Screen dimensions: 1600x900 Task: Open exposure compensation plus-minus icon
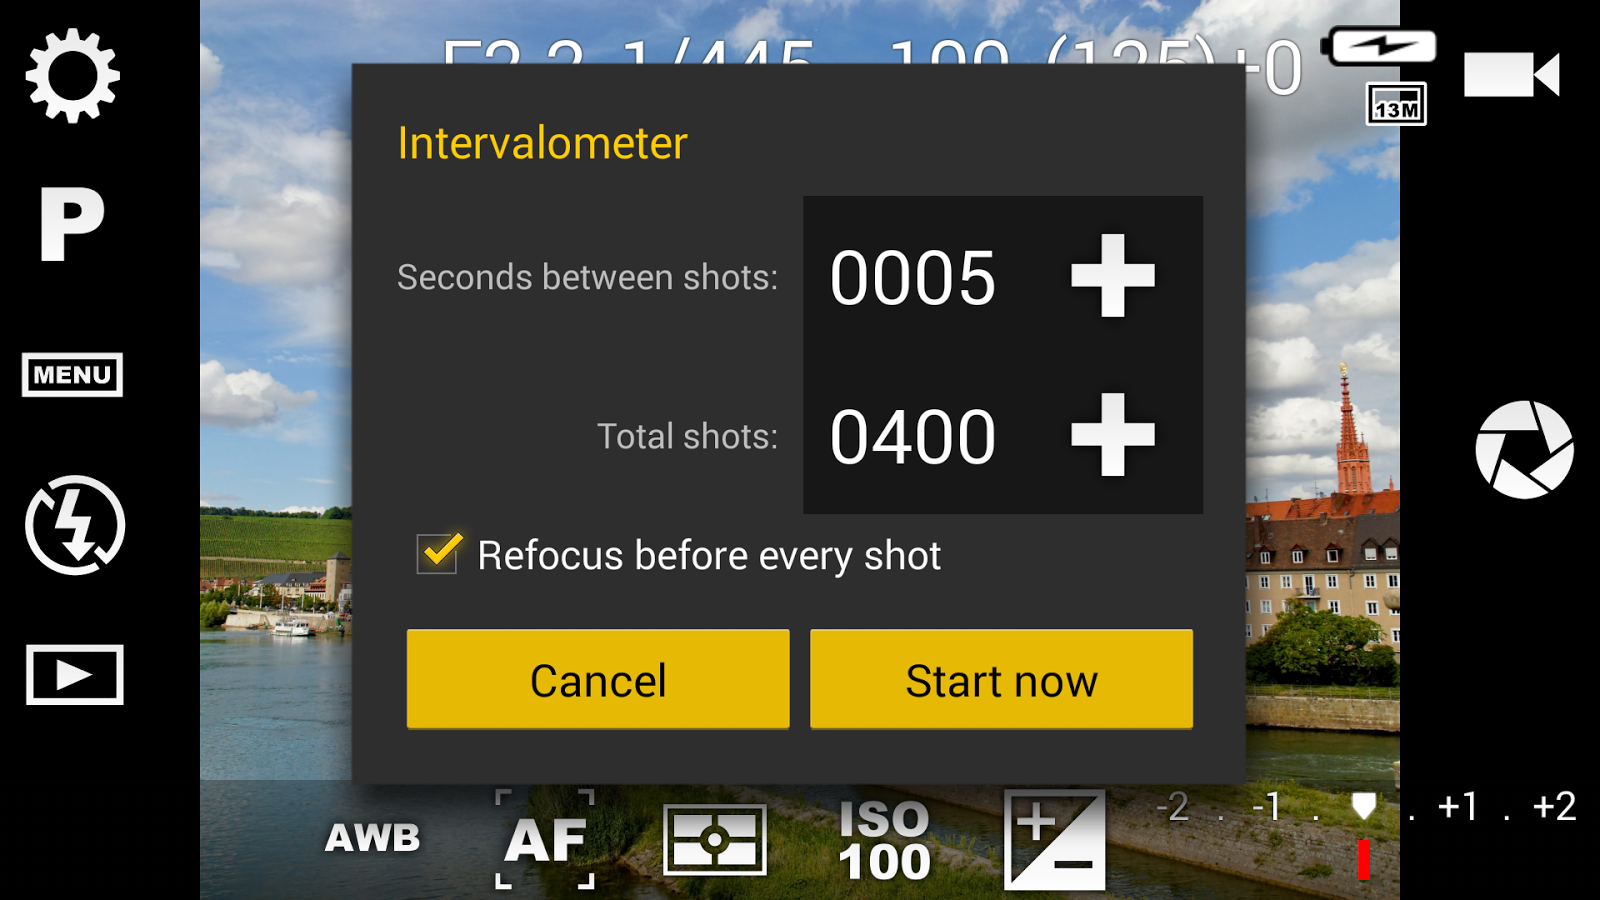(1055, 840)
